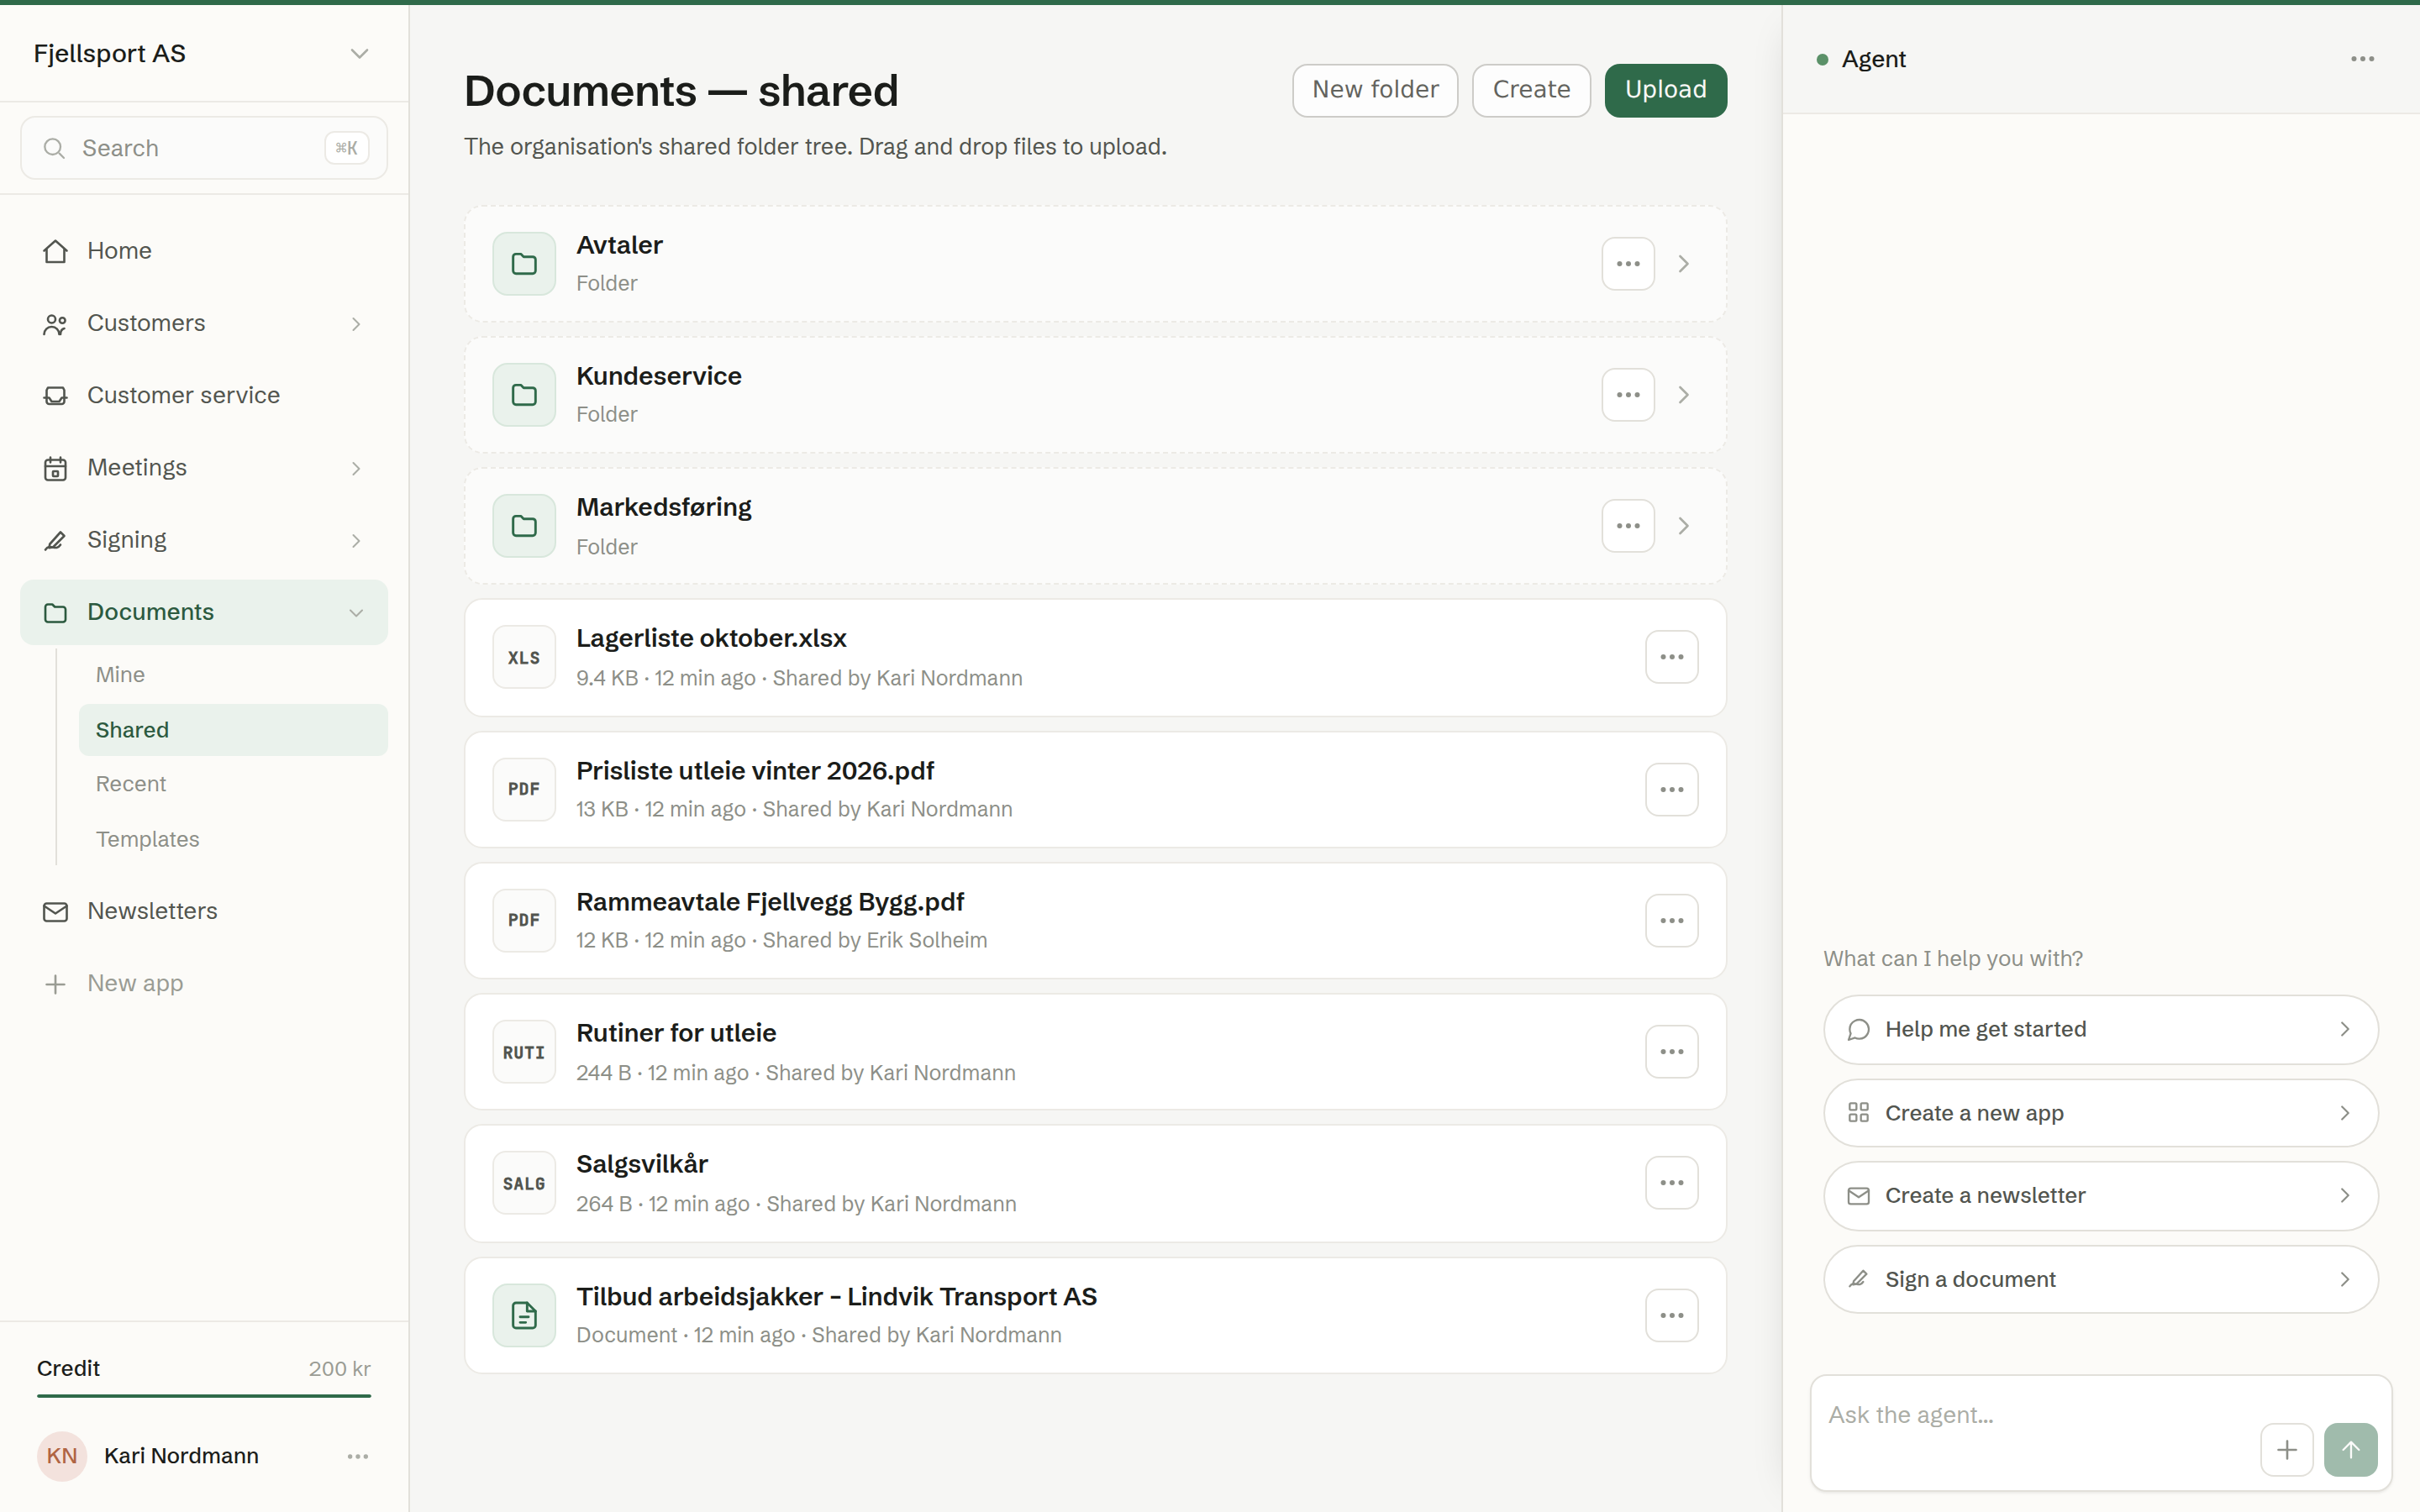Screen dimensions: 2420x1512
Task: Click the KN user avatar
Action: pos(62,1456)
